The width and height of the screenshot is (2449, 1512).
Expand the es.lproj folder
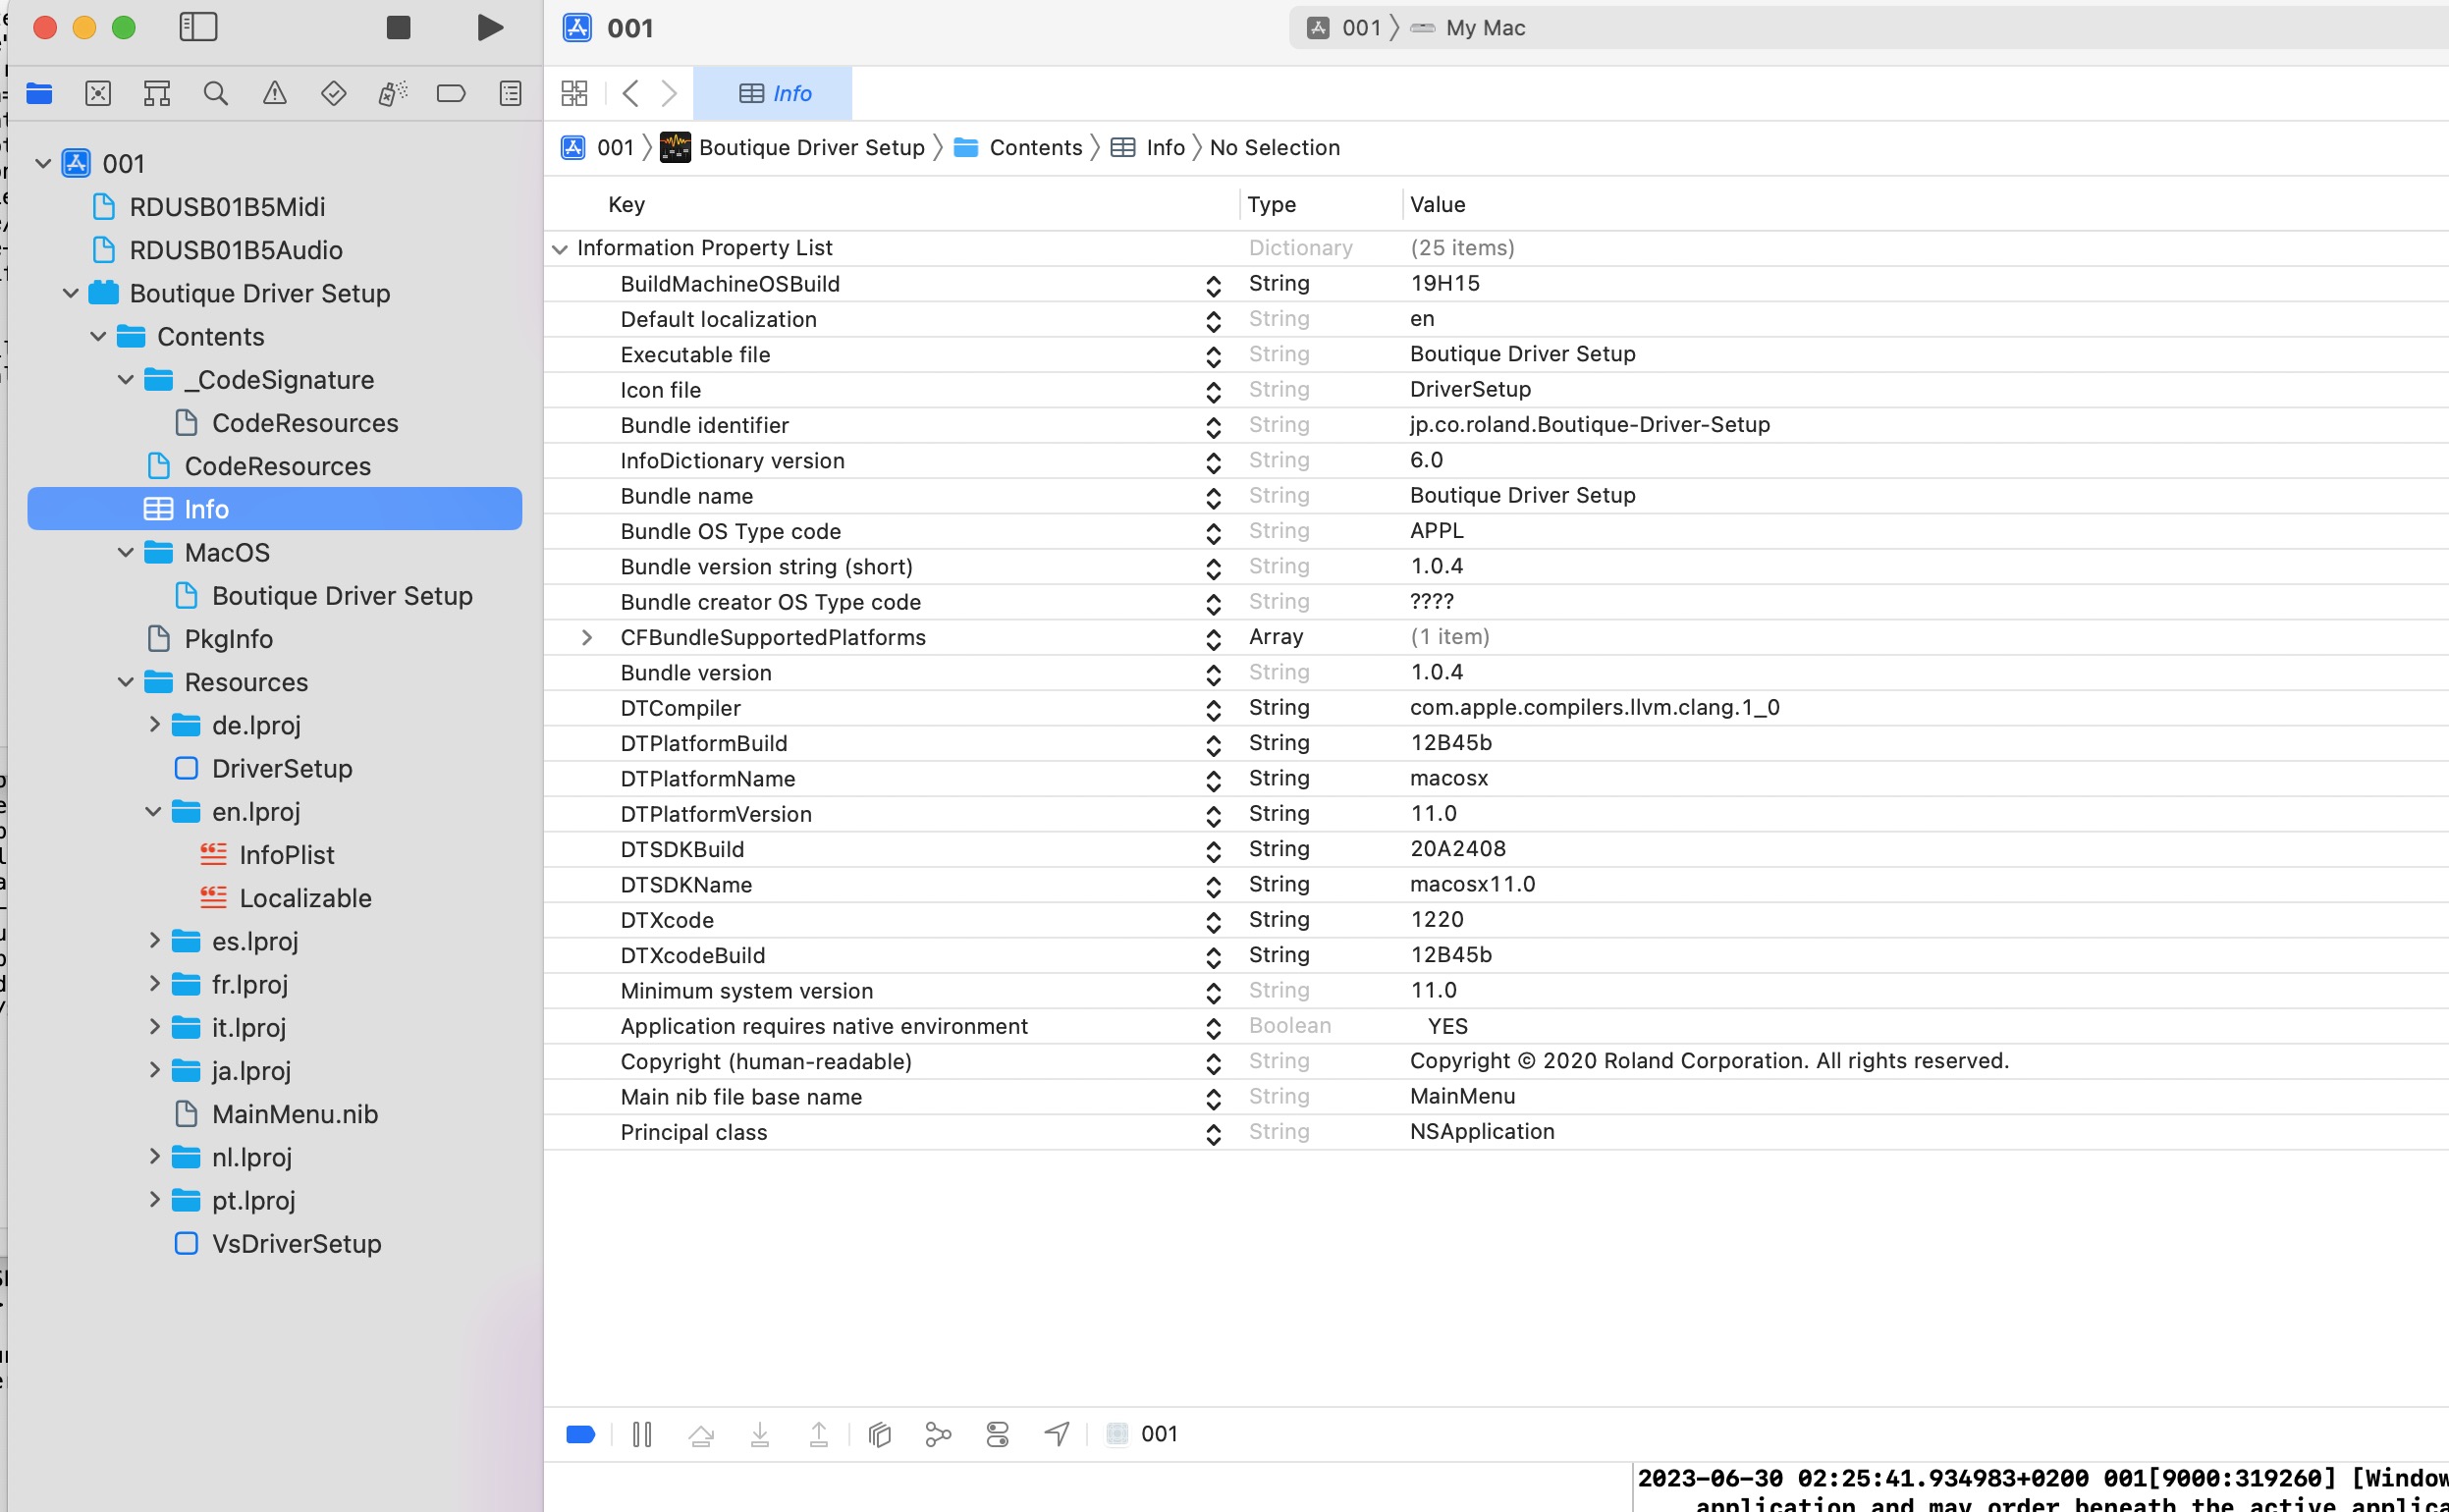click(x=154, y=940)
